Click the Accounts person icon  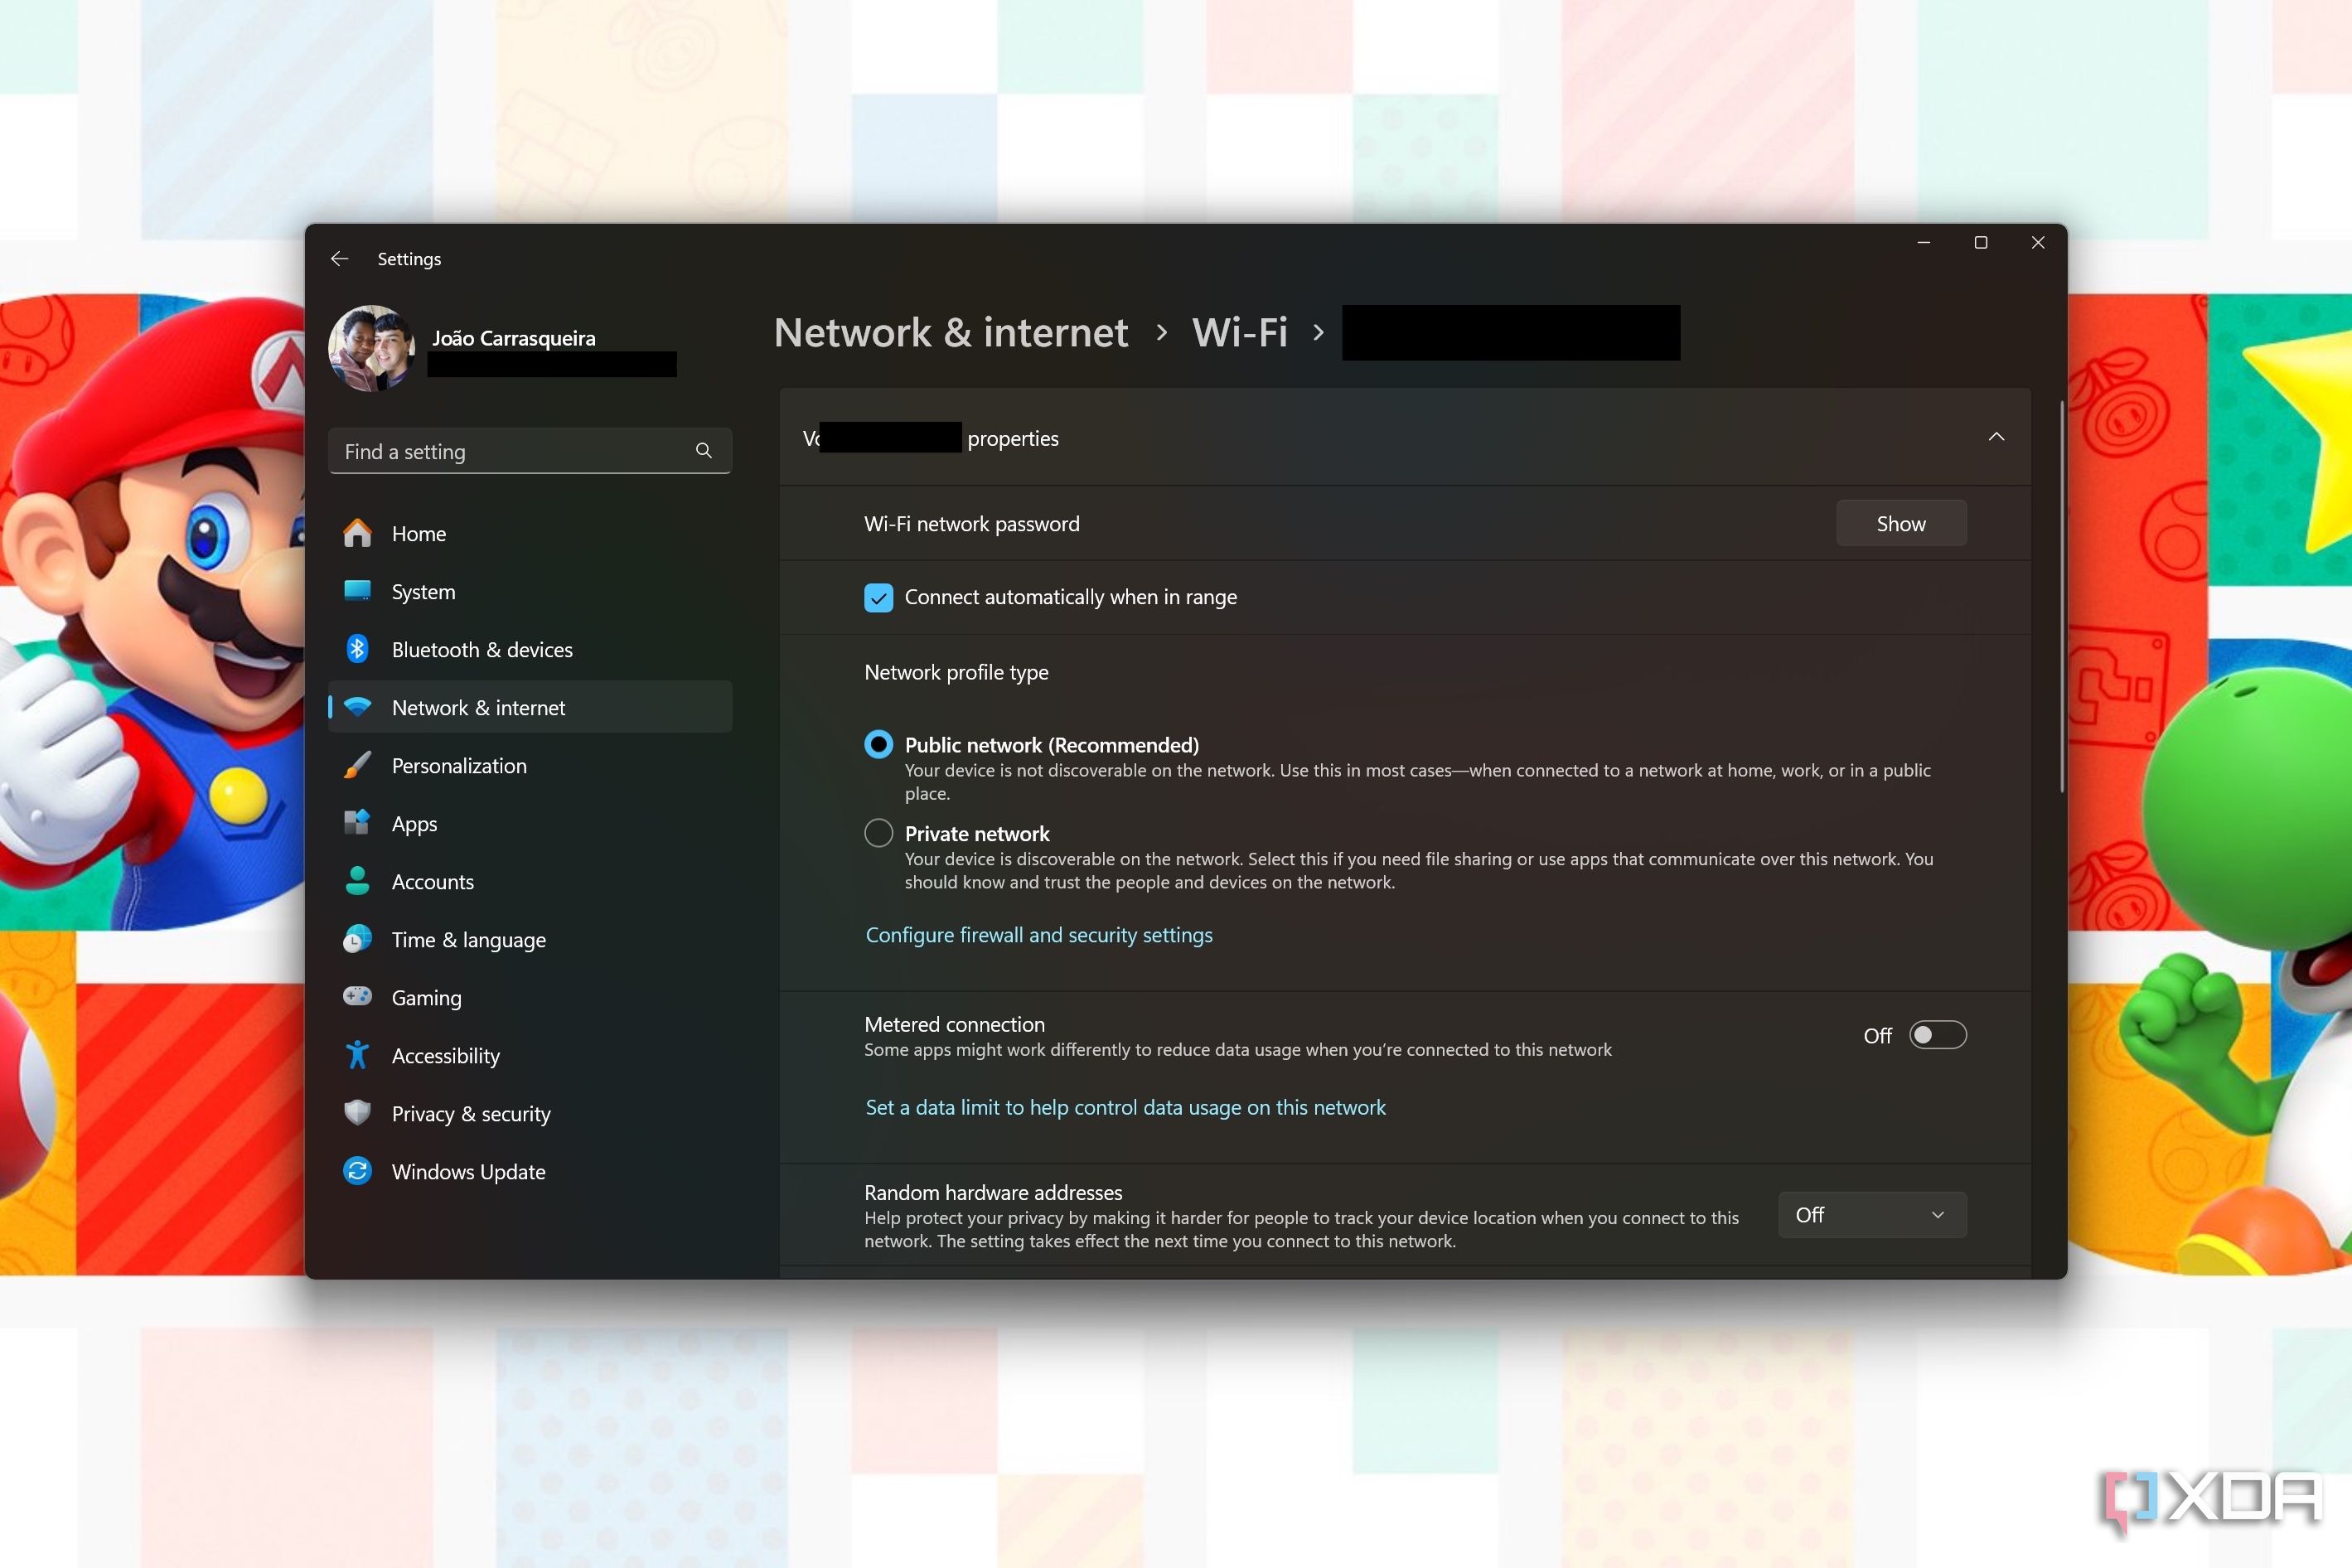(357, 881)
